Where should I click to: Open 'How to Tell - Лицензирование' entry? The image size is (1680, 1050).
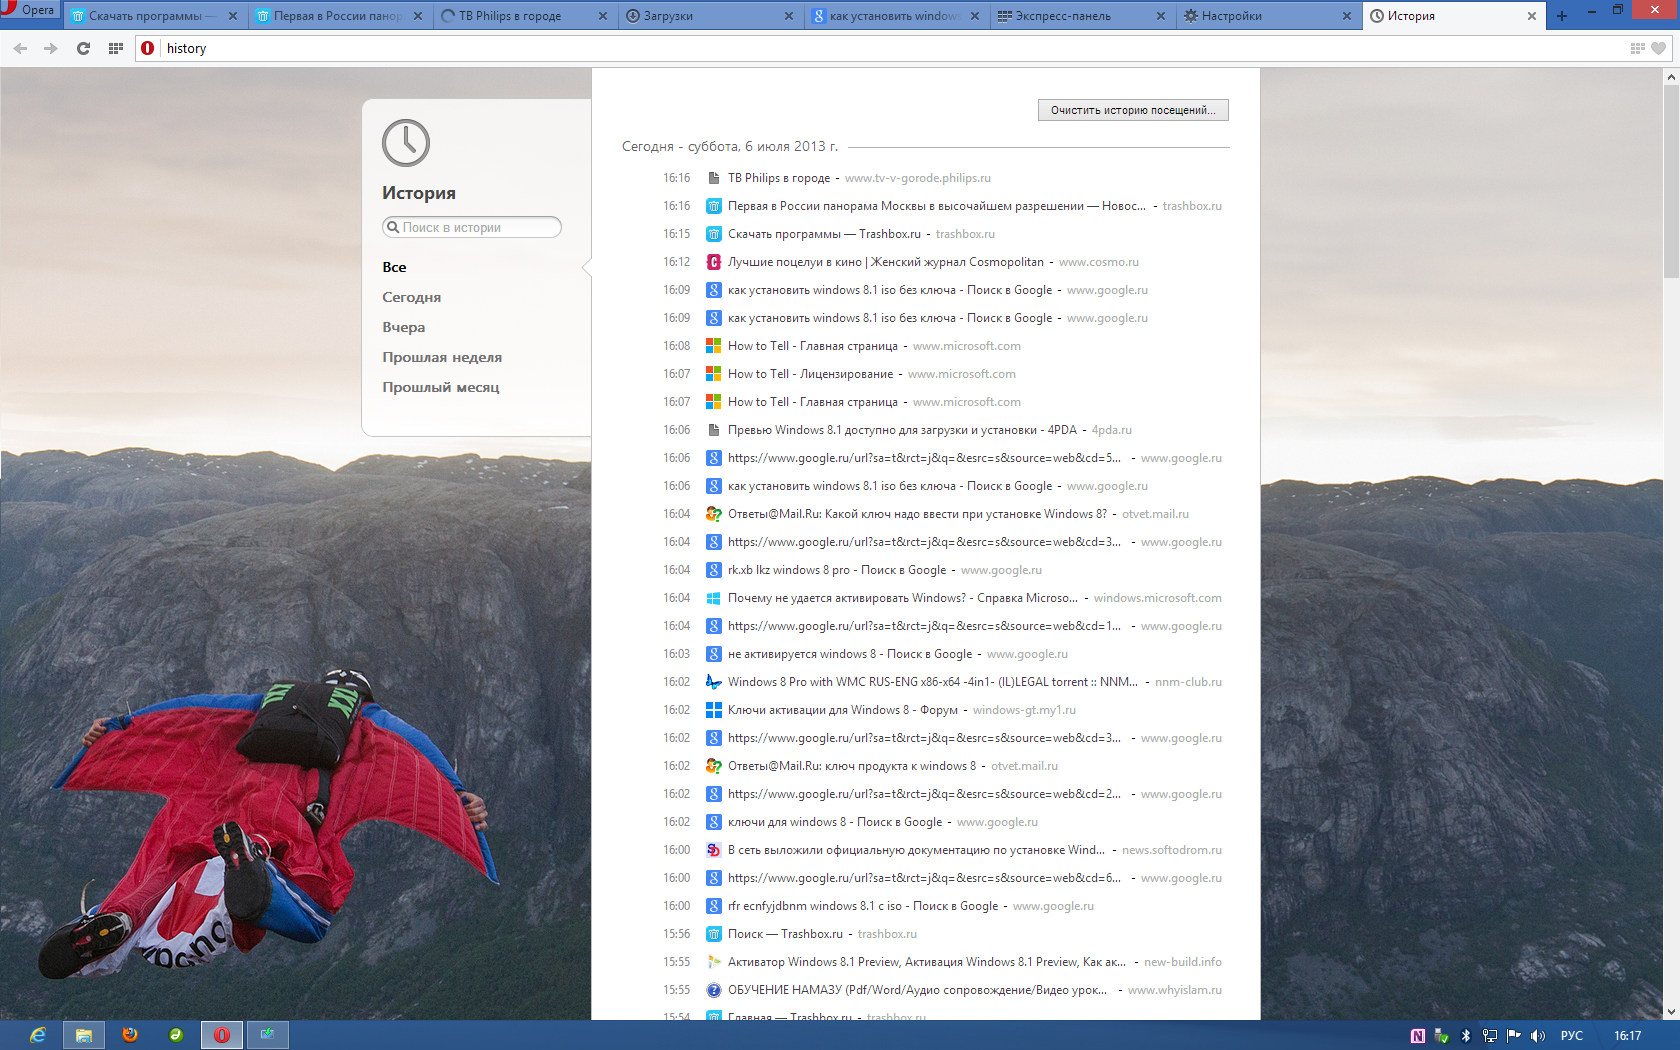[x=810, y=374]
